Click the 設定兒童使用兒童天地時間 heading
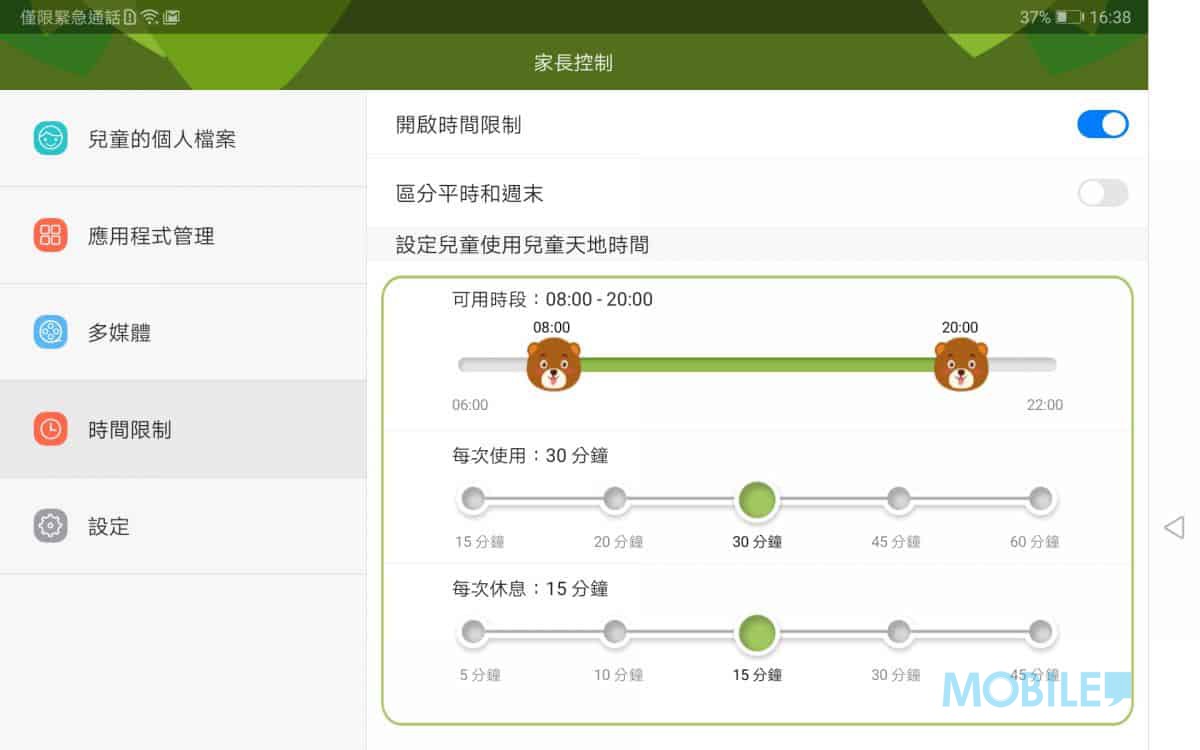 coord(522,244)
